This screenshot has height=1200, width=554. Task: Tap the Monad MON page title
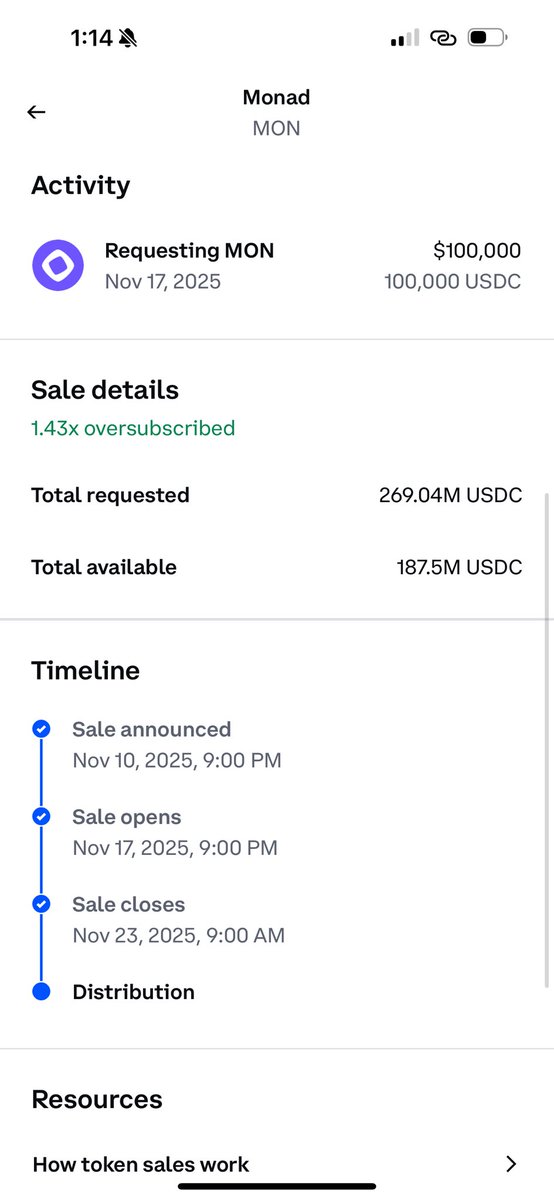pyautogui.click(x=276, y=112)
